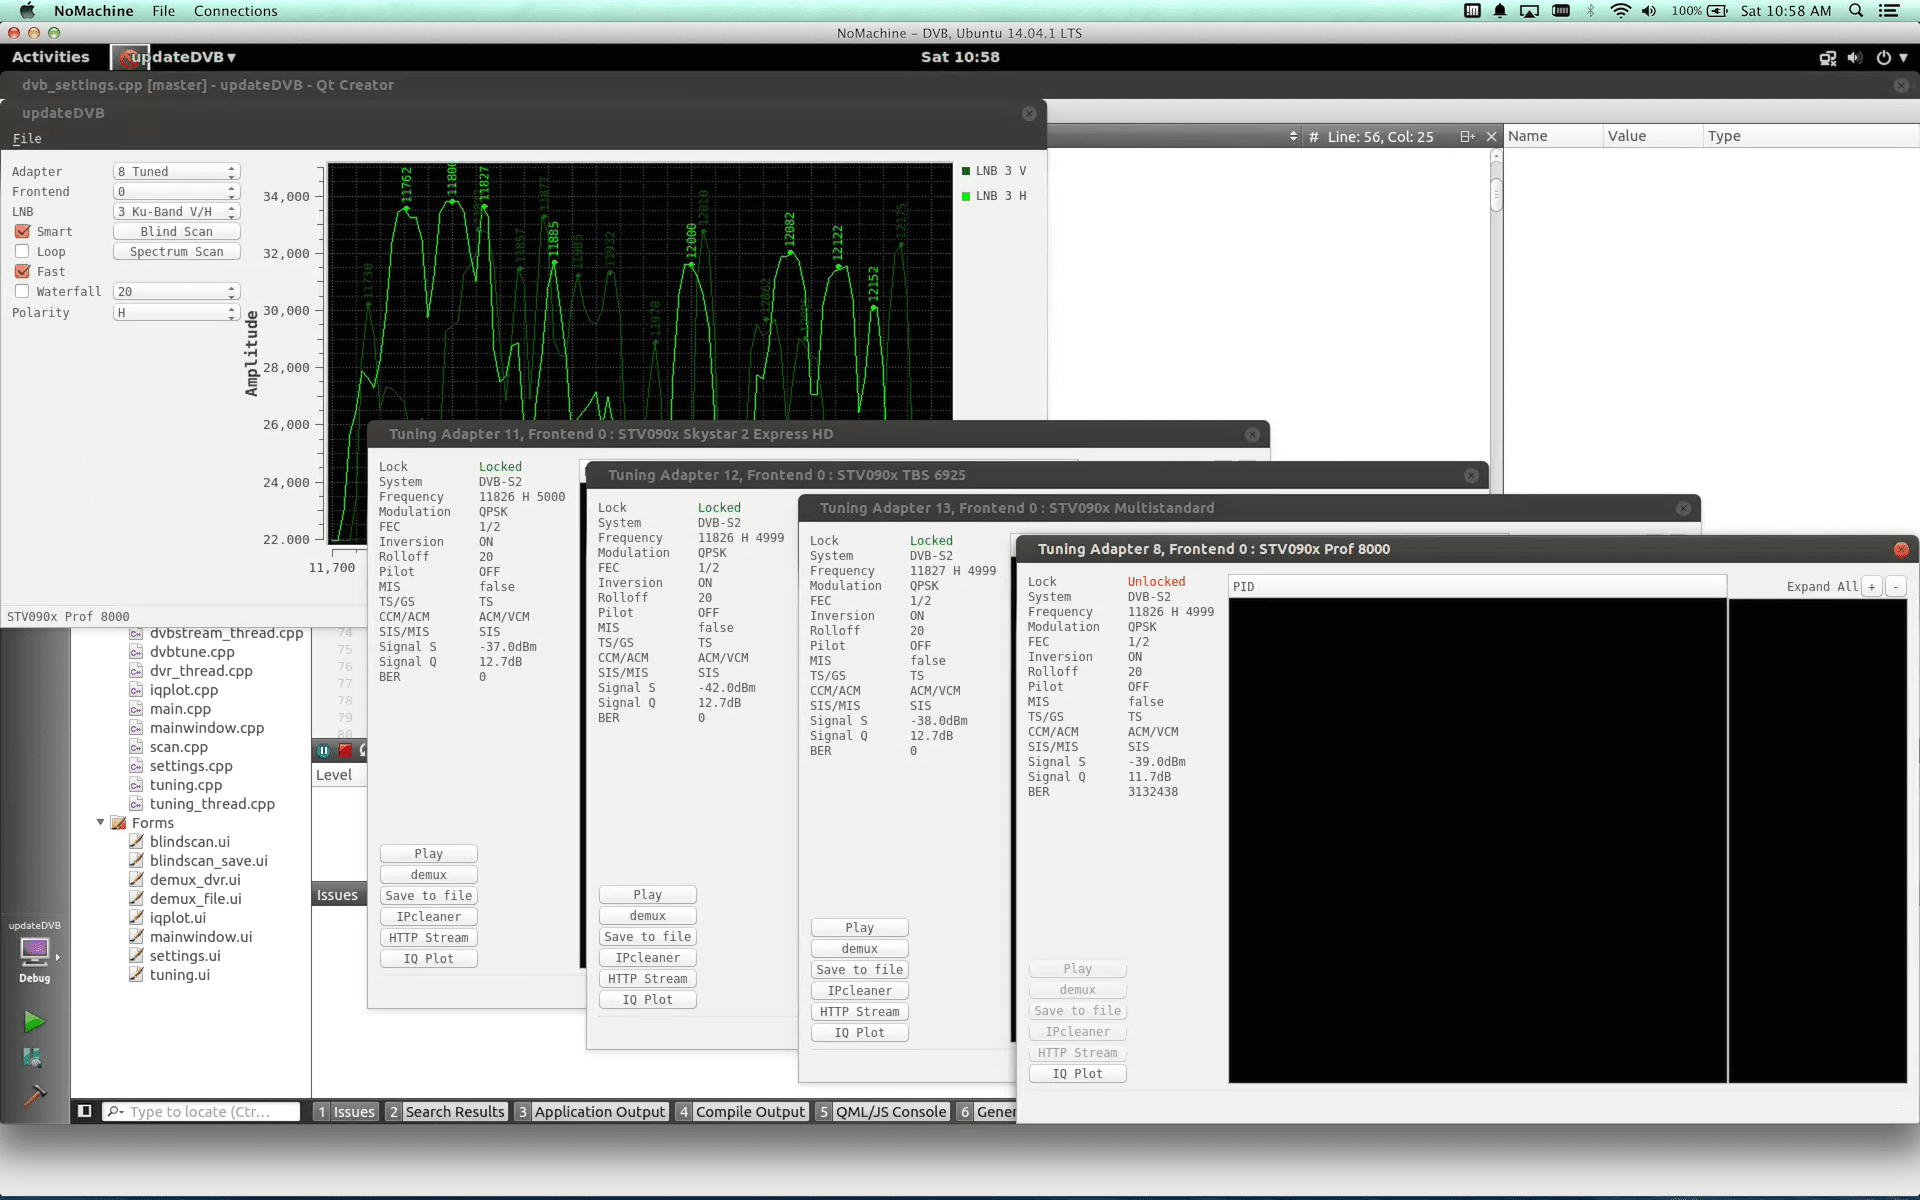Open the updateDVB Debug kit selector
Viewport: 1920px width, 1200px height.
tap(35, 951)
